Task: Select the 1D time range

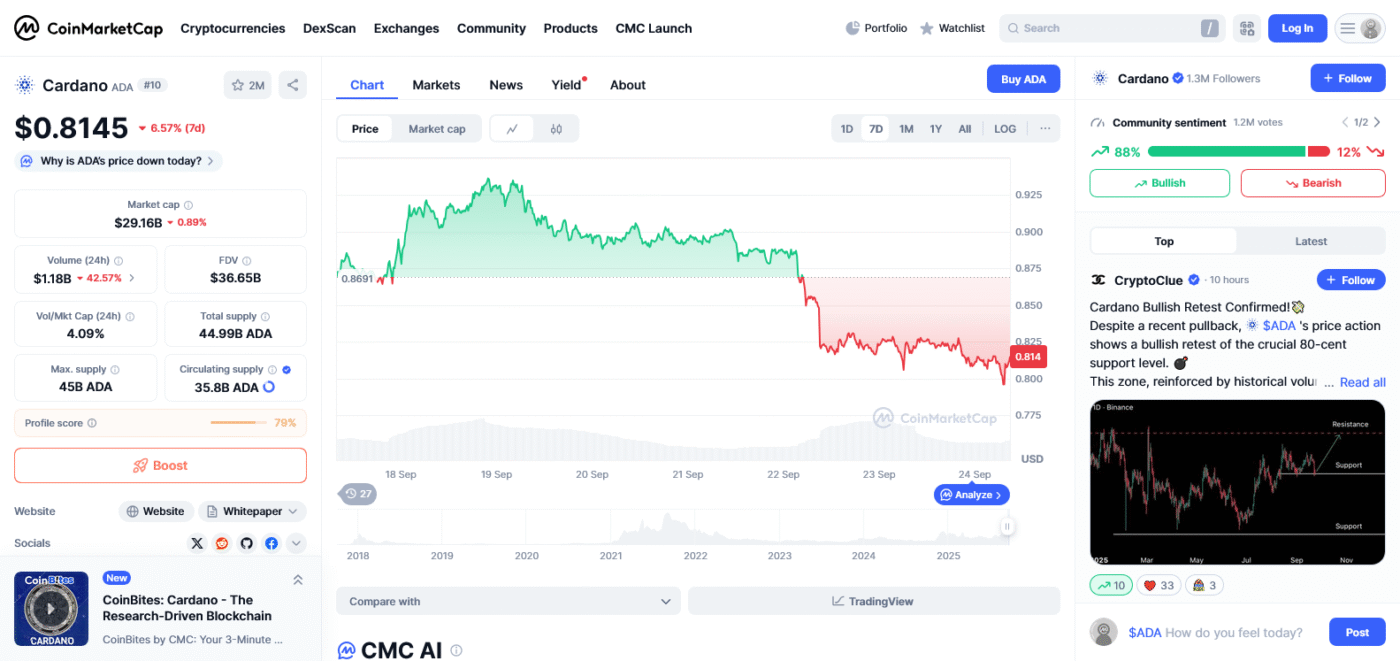Action: [847, 129]
